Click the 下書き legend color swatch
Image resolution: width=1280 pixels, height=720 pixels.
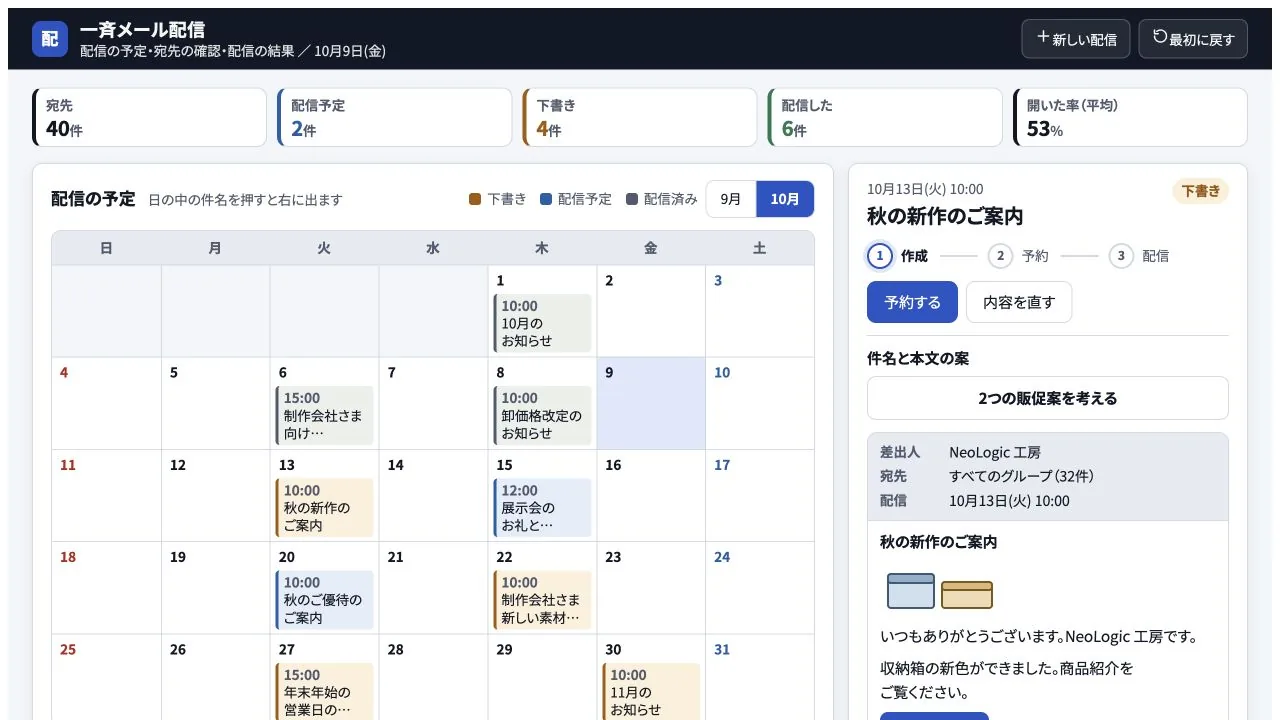tap(475, 199)
